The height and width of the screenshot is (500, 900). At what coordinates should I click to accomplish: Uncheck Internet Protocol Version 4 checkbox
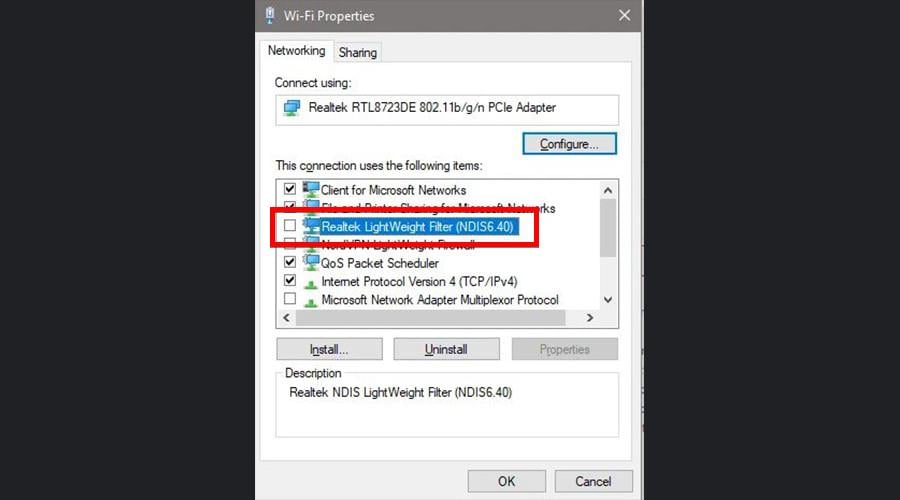coord(290,281)
